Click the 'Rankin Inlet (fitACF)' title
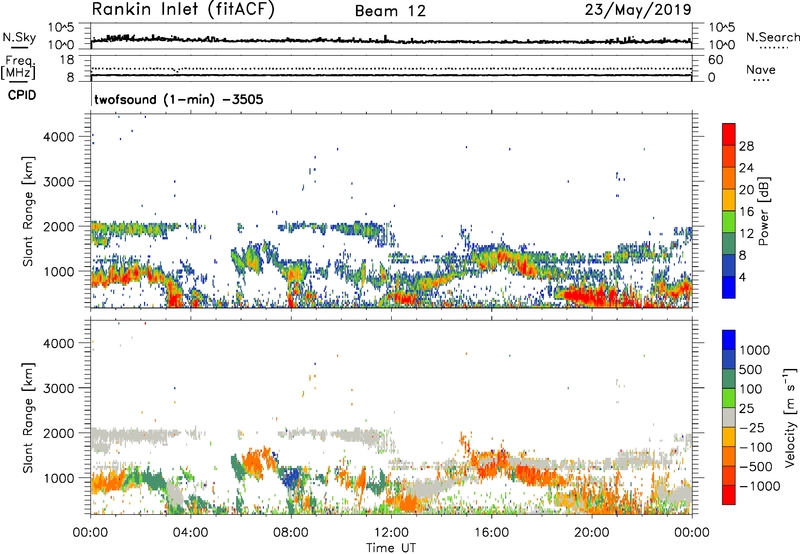The height and width of the screenshot is (554, 800). tap(183, 10)
